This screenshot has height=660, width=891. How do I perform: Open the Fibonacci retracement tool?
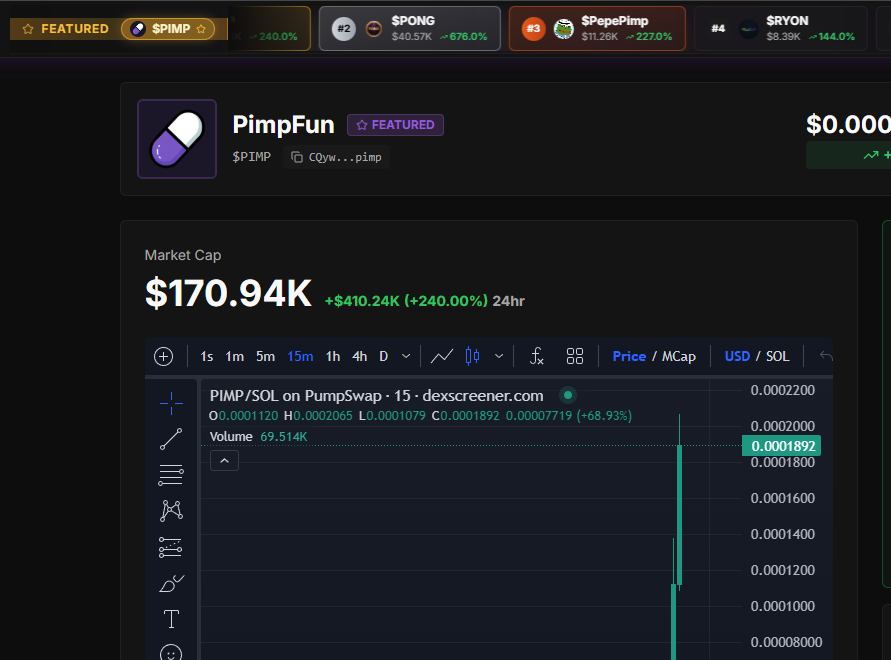pyautogui.click(x=171, y=475)
